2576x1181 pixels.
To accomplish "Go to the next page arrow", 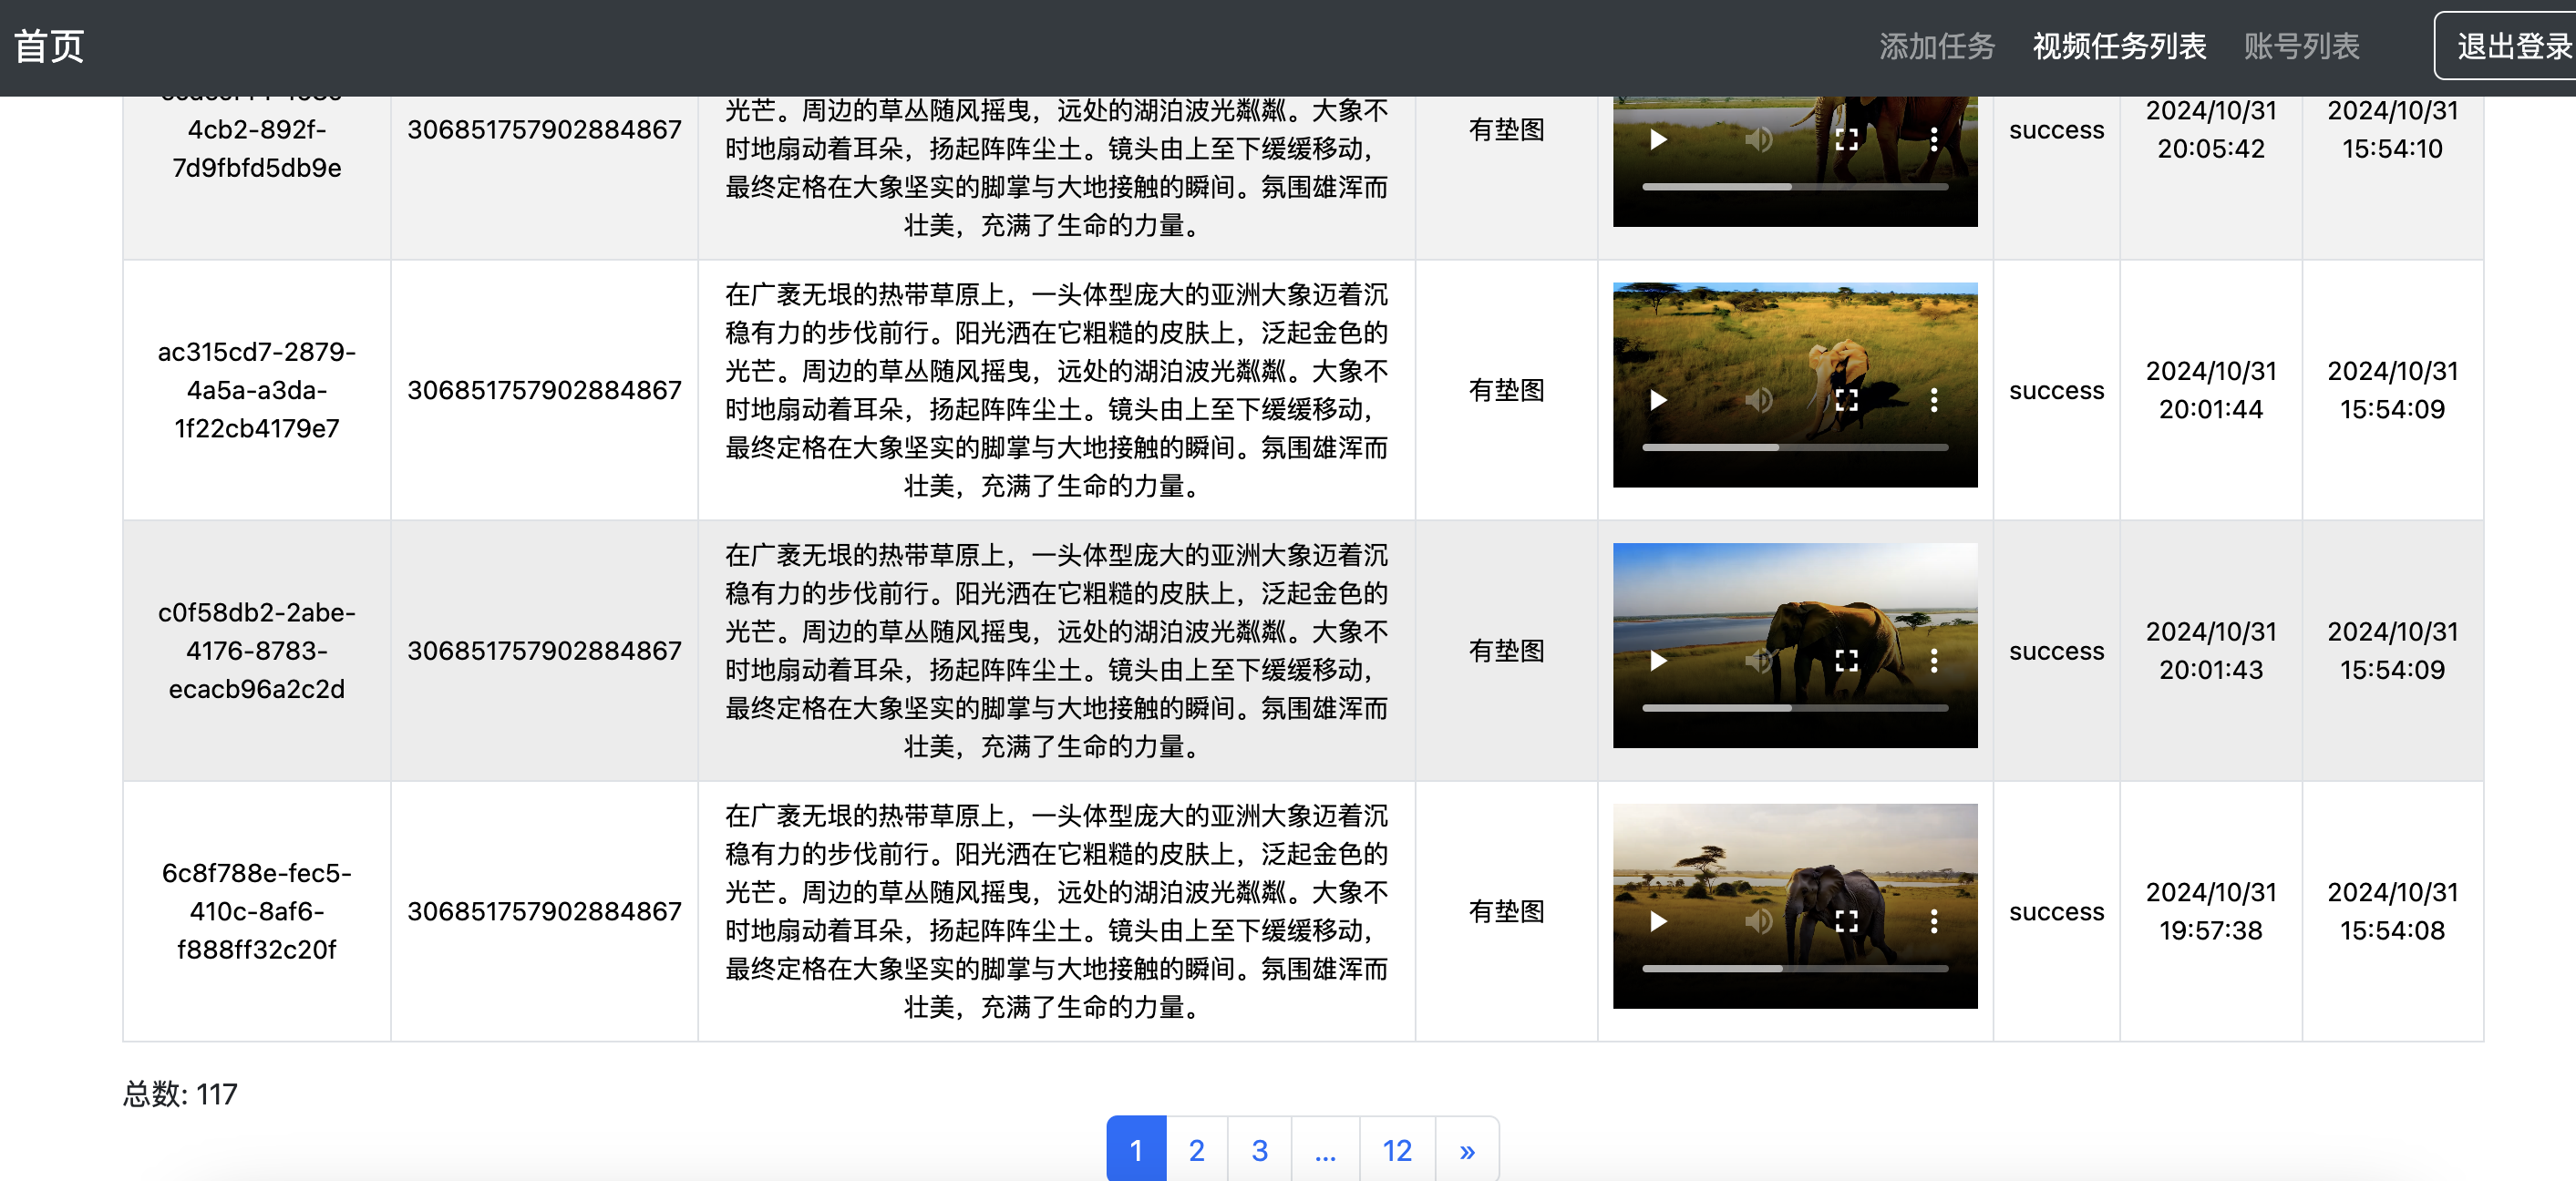I will click(1466, 1150).
